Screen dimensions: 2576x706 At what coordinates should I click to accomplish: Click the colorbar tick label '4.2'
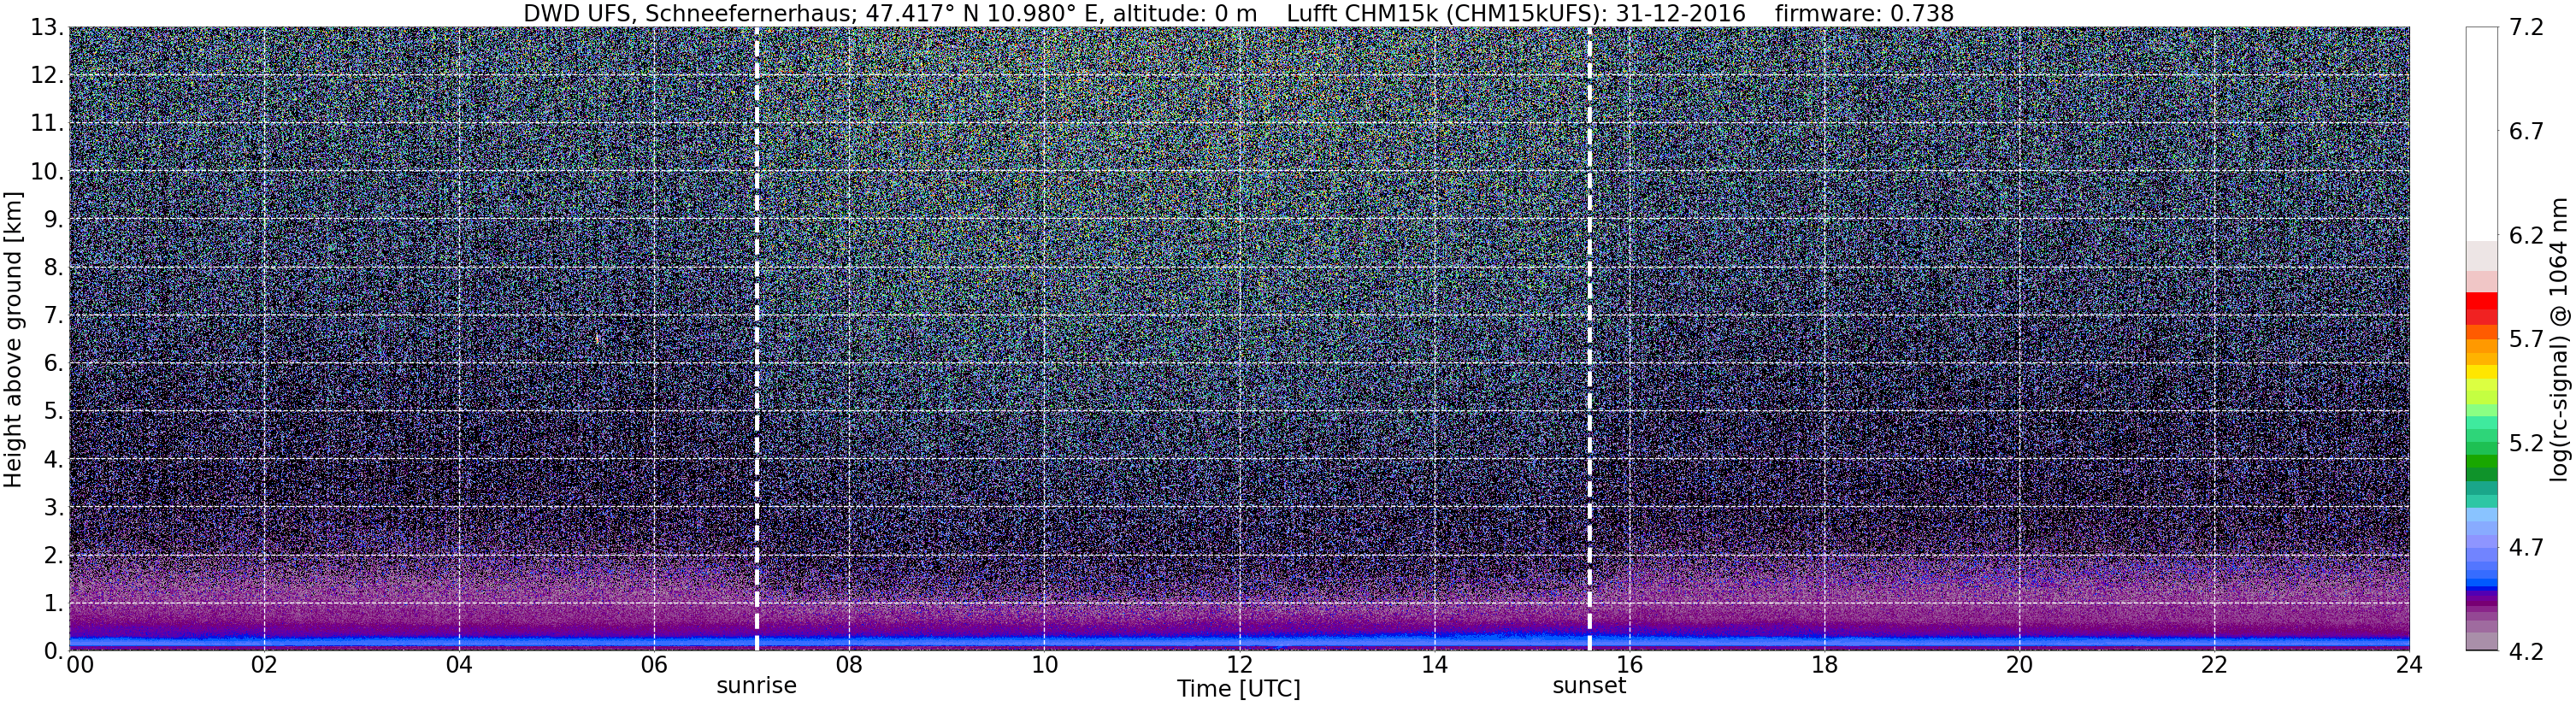point(2526,652)
